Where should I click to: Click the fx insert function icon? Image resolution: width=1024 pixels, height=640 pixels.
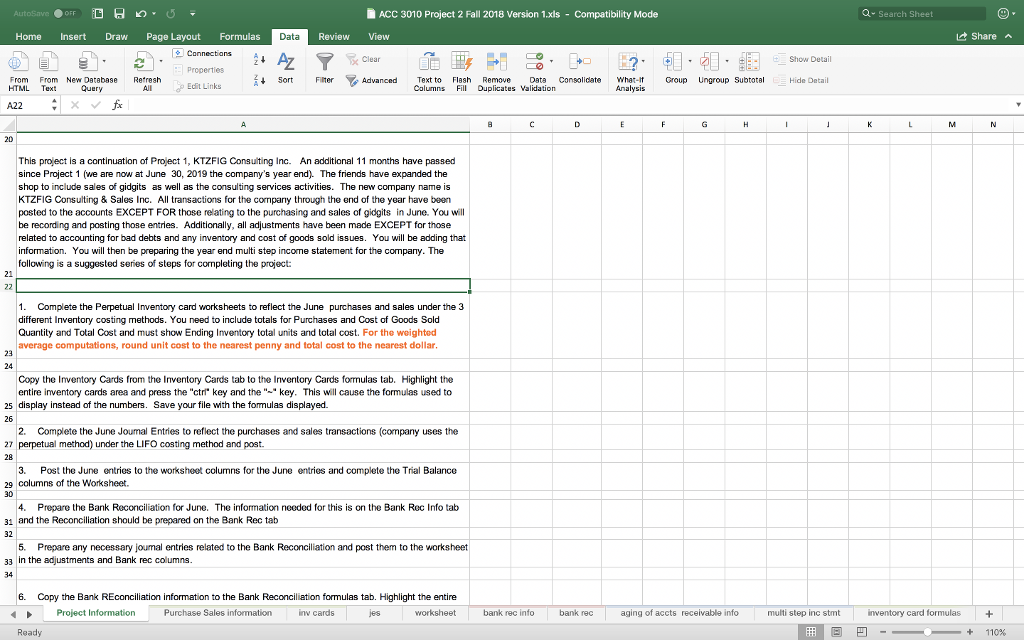(x=118, y=104)
